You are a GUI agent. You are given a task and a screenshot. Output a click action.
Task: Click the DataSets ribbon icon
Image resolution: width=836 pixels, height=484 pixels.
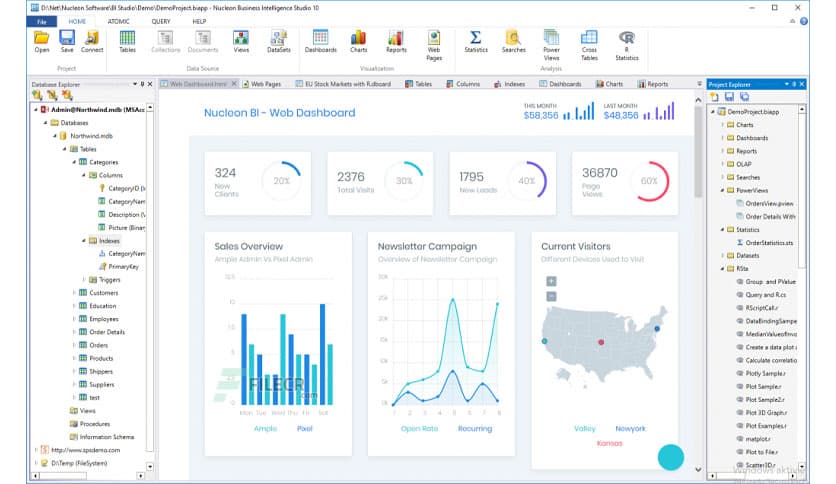click(x=279, y=42)
